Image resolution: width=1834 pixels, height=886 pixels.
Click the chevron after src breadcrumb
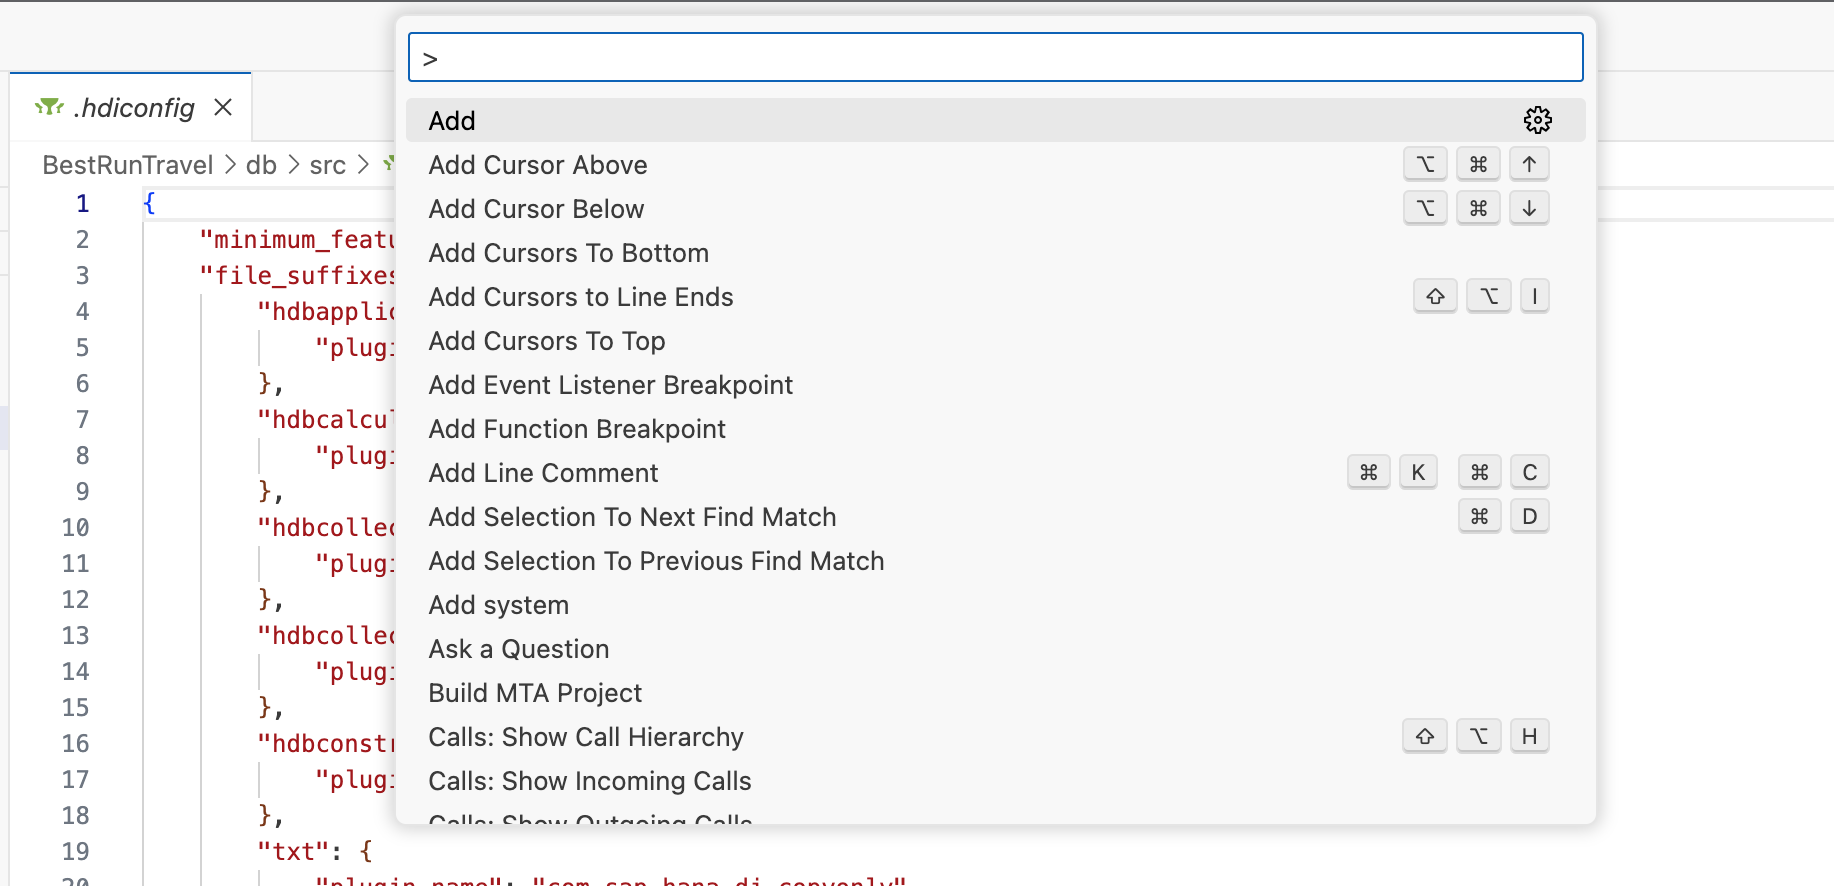click(x=363, y=165)
